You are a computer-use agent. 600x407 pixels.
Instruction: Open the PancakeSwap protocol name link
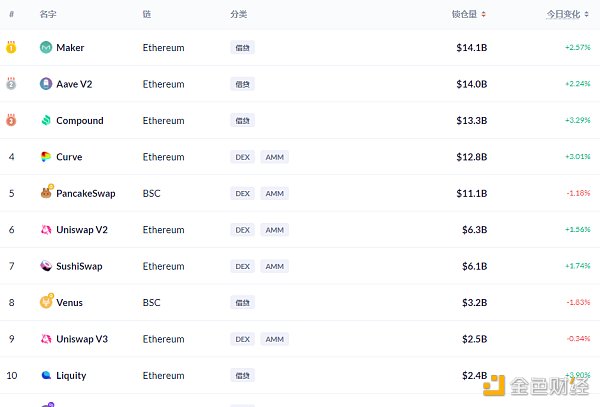point(85,193)
